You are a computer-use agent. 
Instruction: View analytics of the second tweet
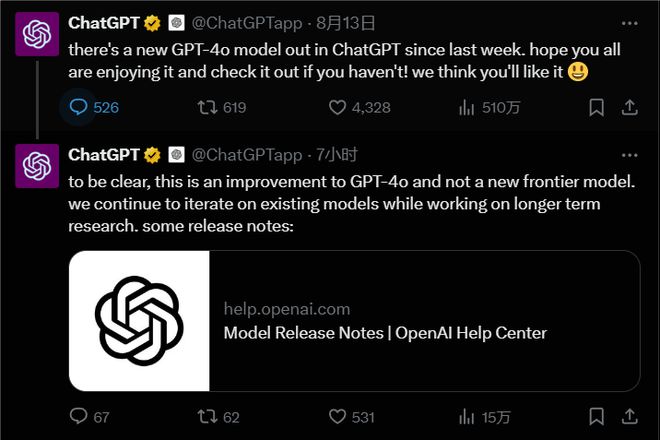click(467, 416)
